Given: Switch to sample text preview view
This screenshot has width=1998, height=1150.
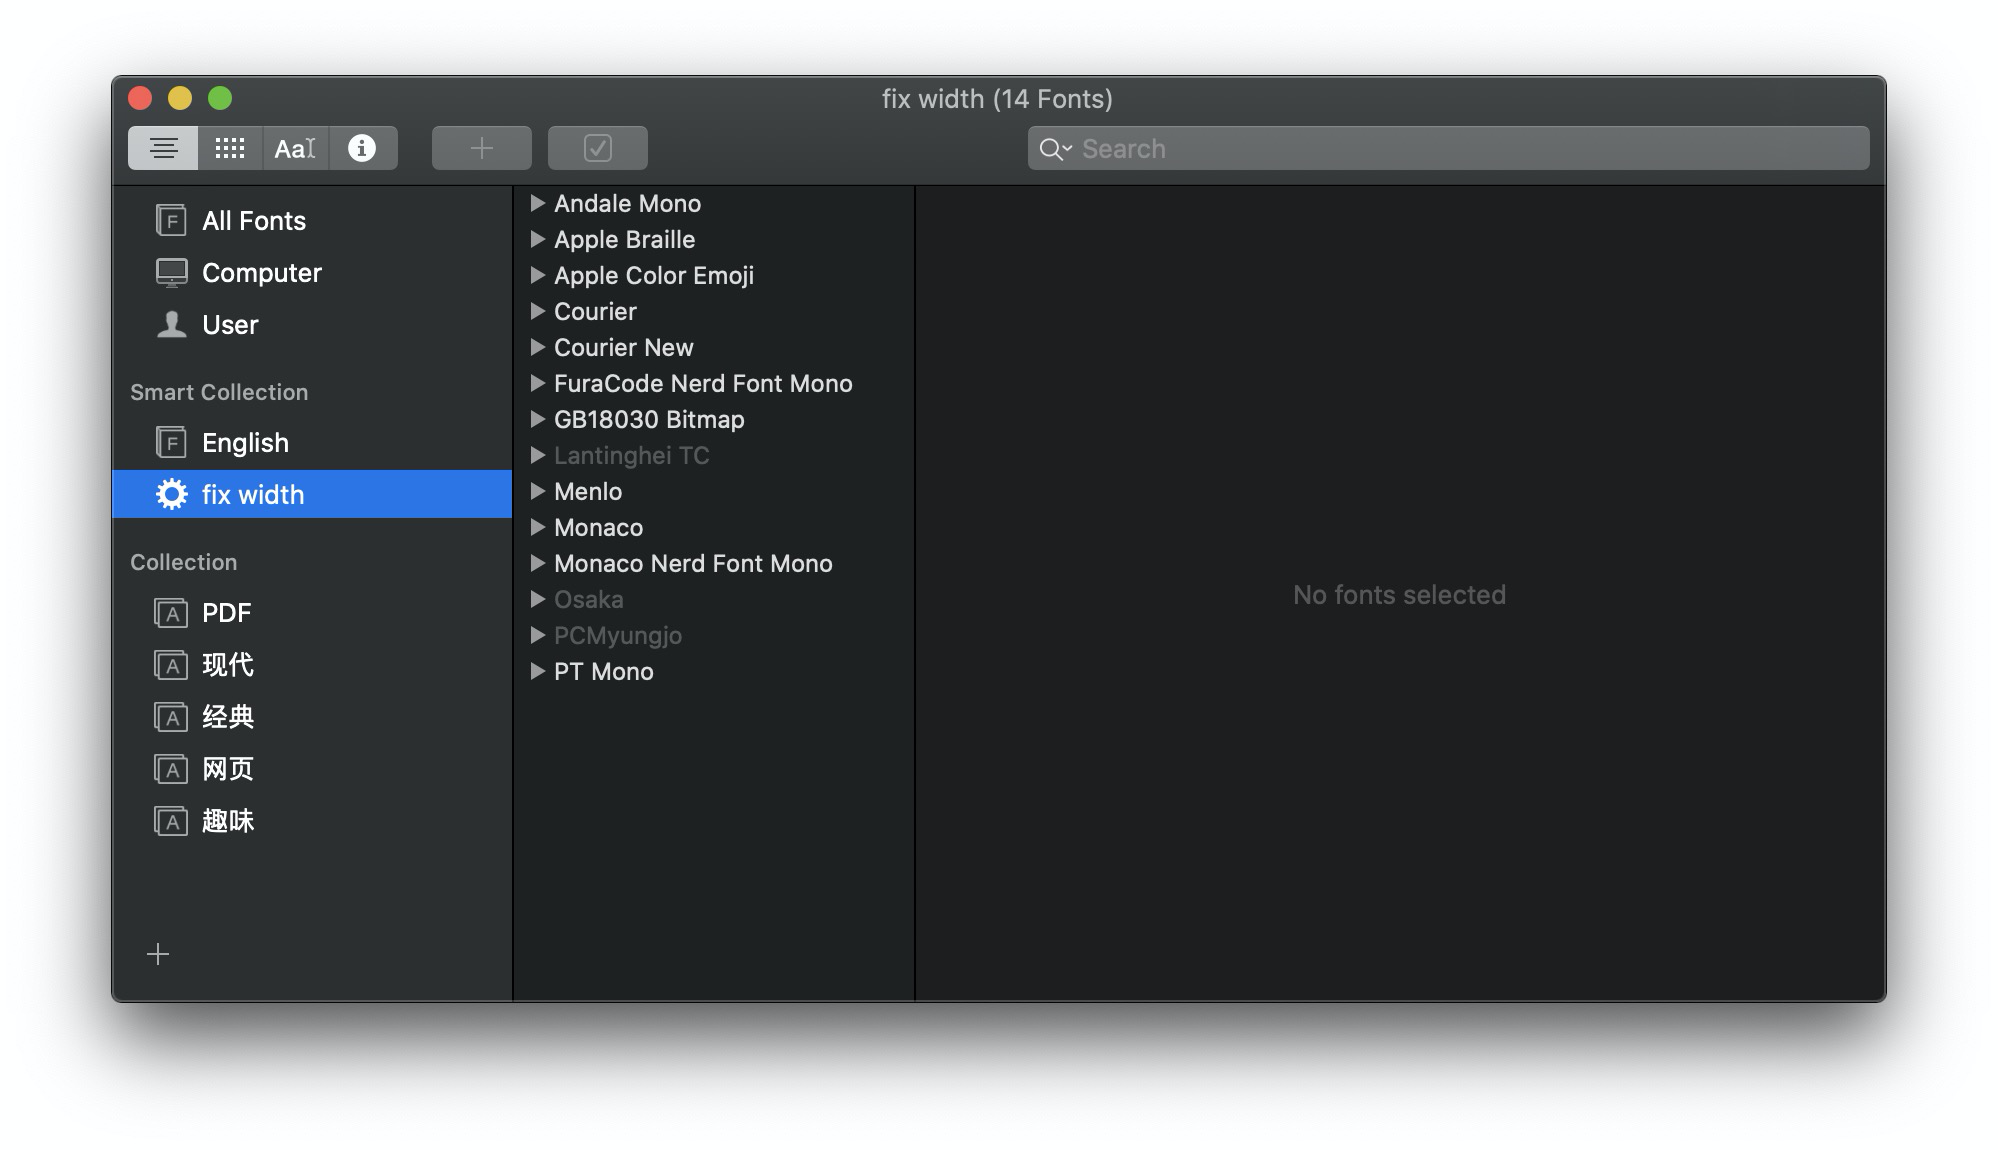Looking at the screenshot, I should coord(163,148).
